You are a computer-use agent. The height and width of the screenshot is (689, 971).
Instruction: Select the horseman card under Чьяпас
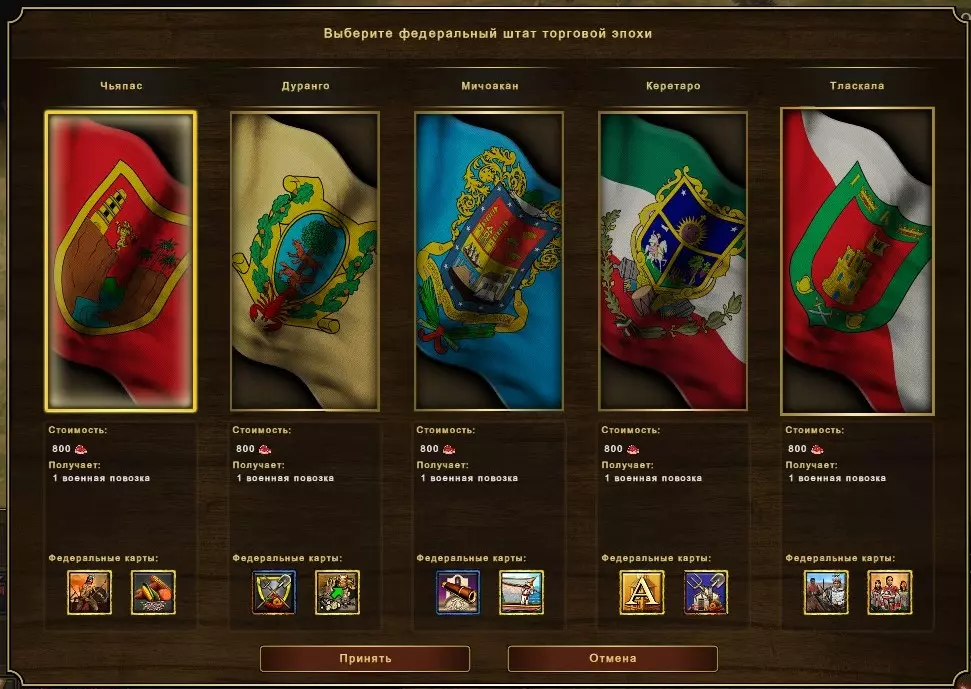(90, 592)
